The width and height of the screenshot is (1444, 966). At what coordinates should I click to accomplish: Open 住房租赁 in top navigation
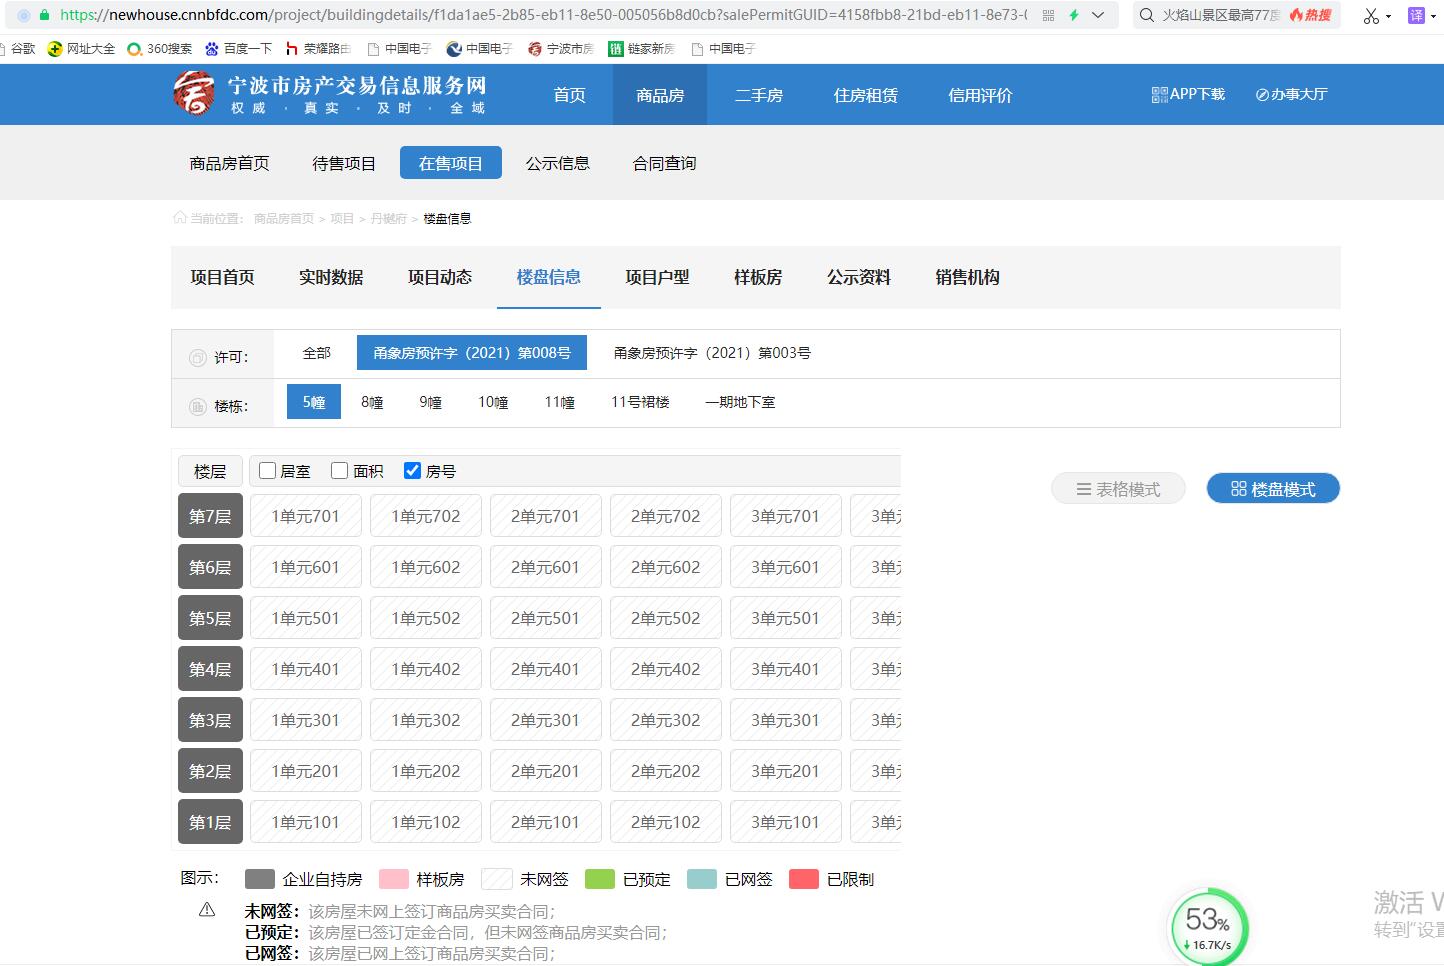click(866, 95)
